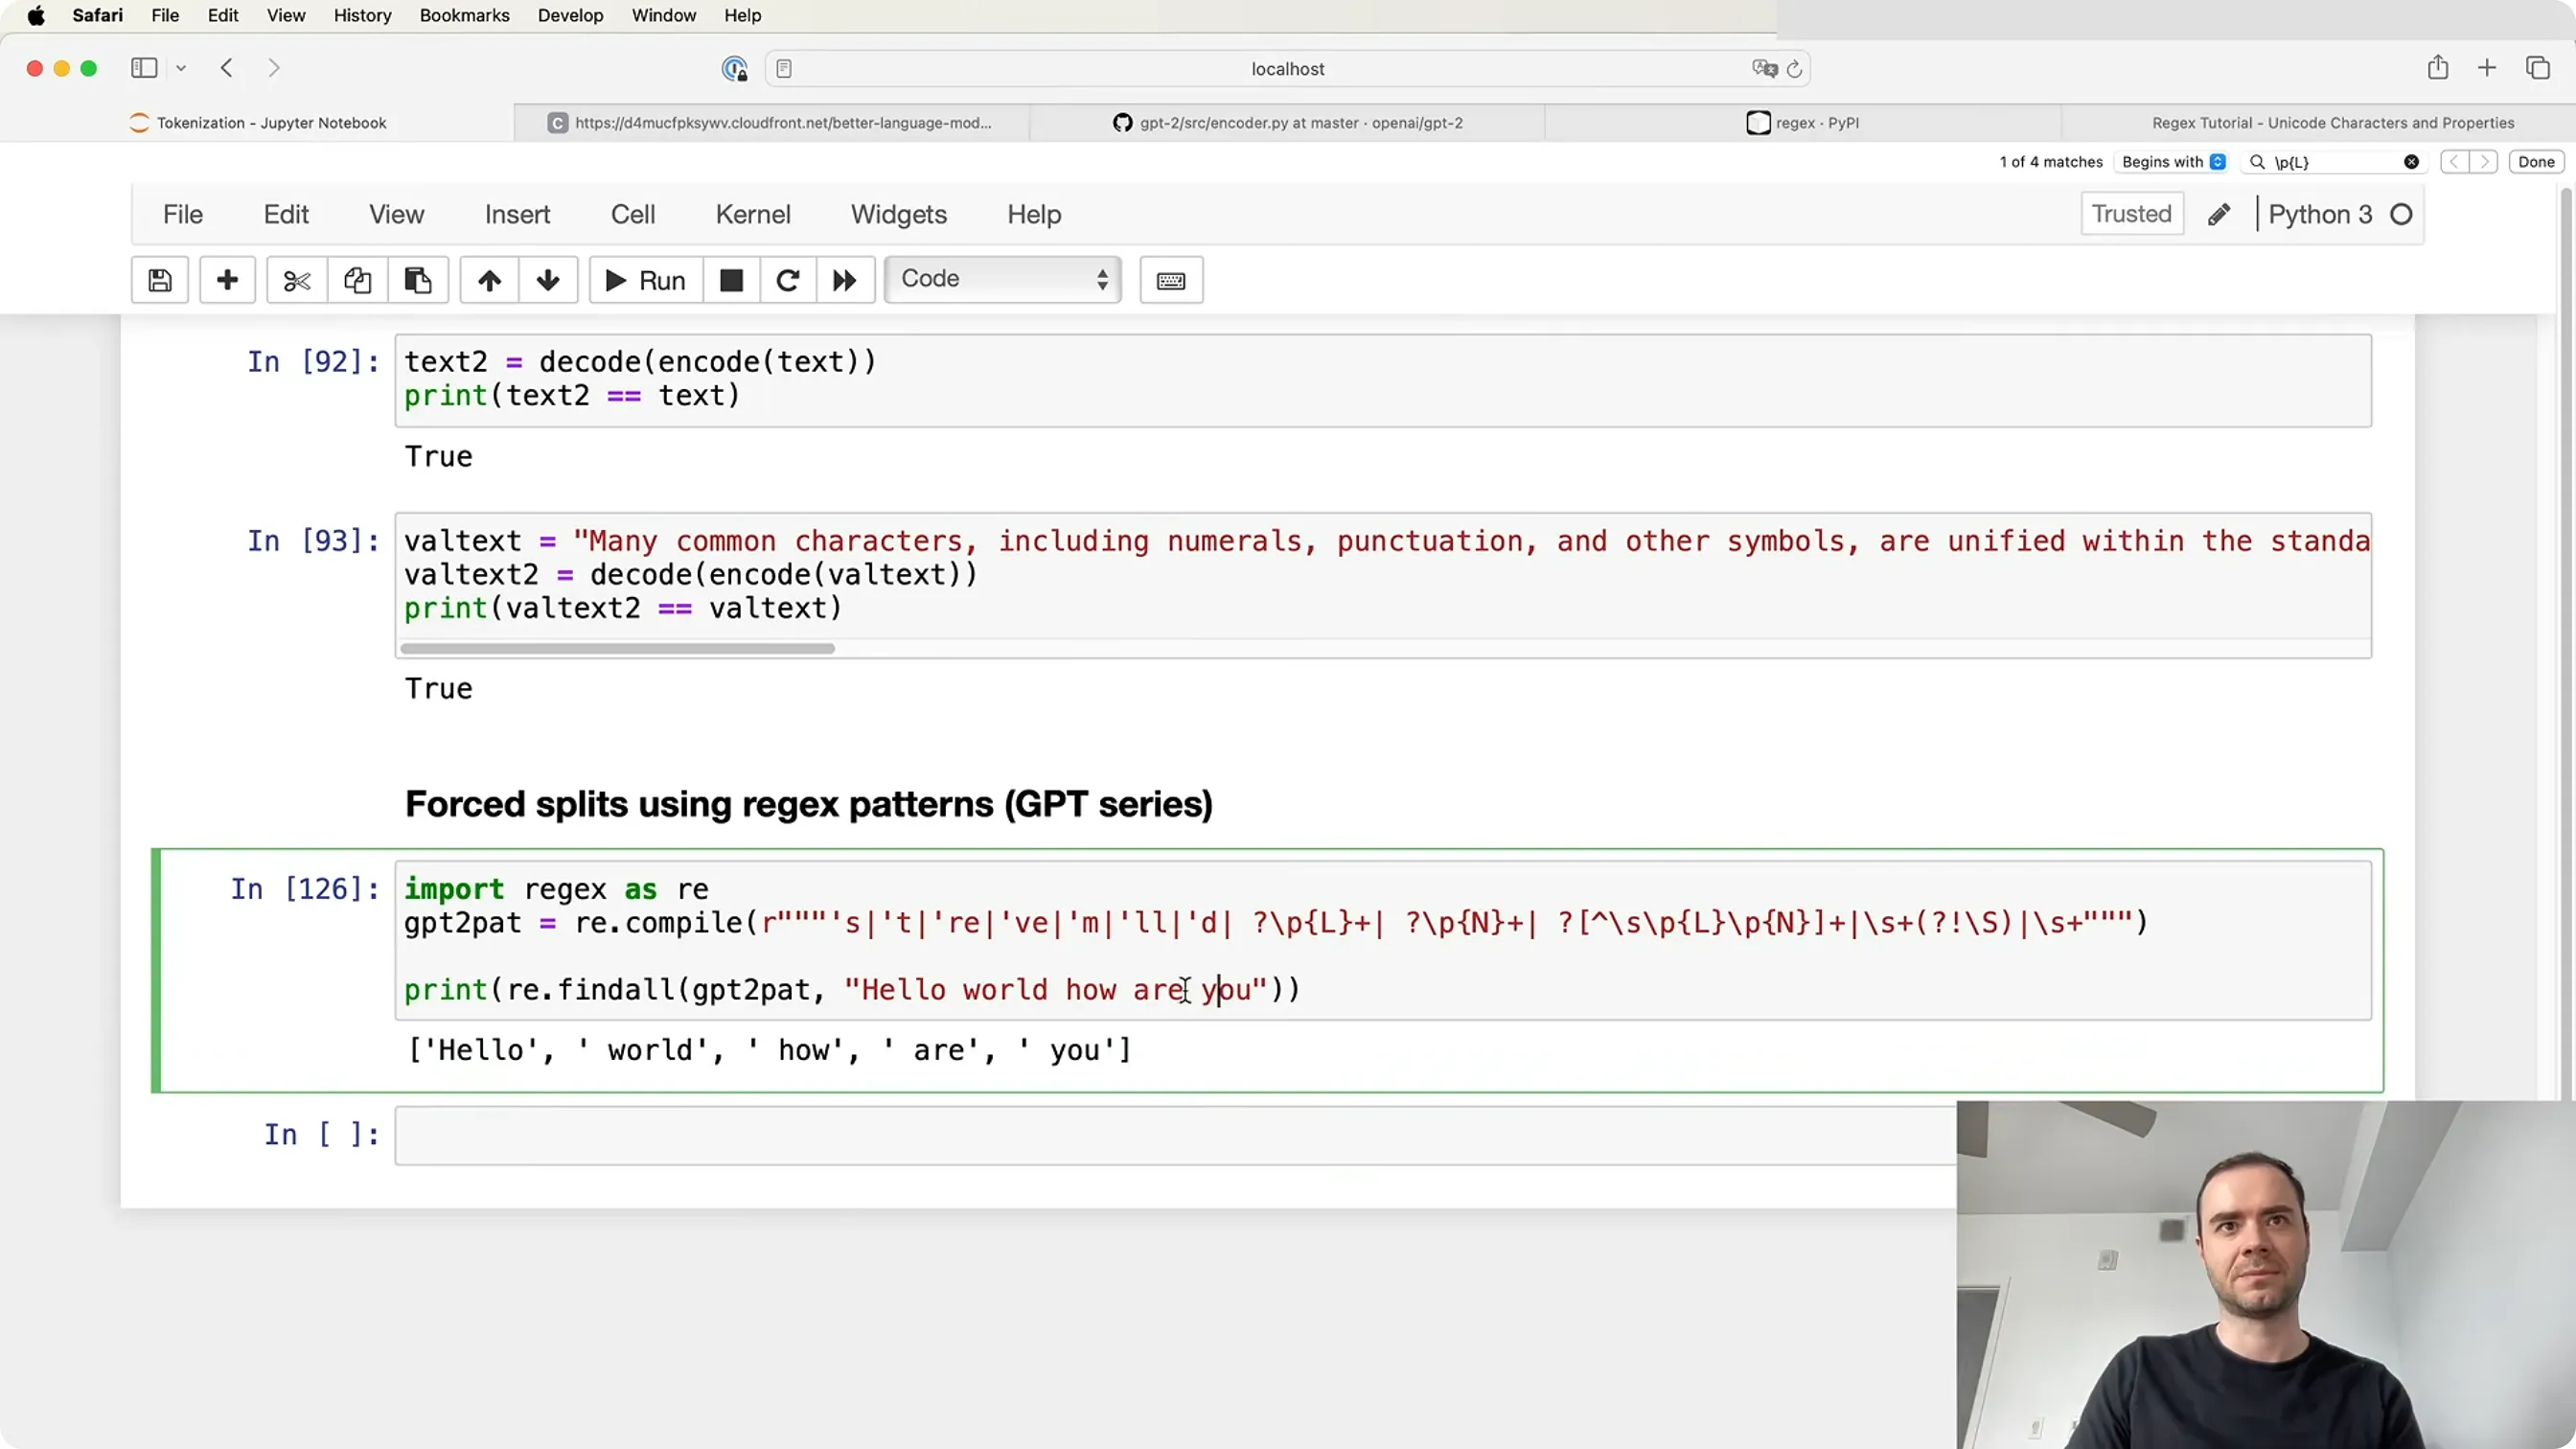Click the Trusted notebook button
Image resolution: width=2576 pixels, height=1449 pixels.
2132,214
